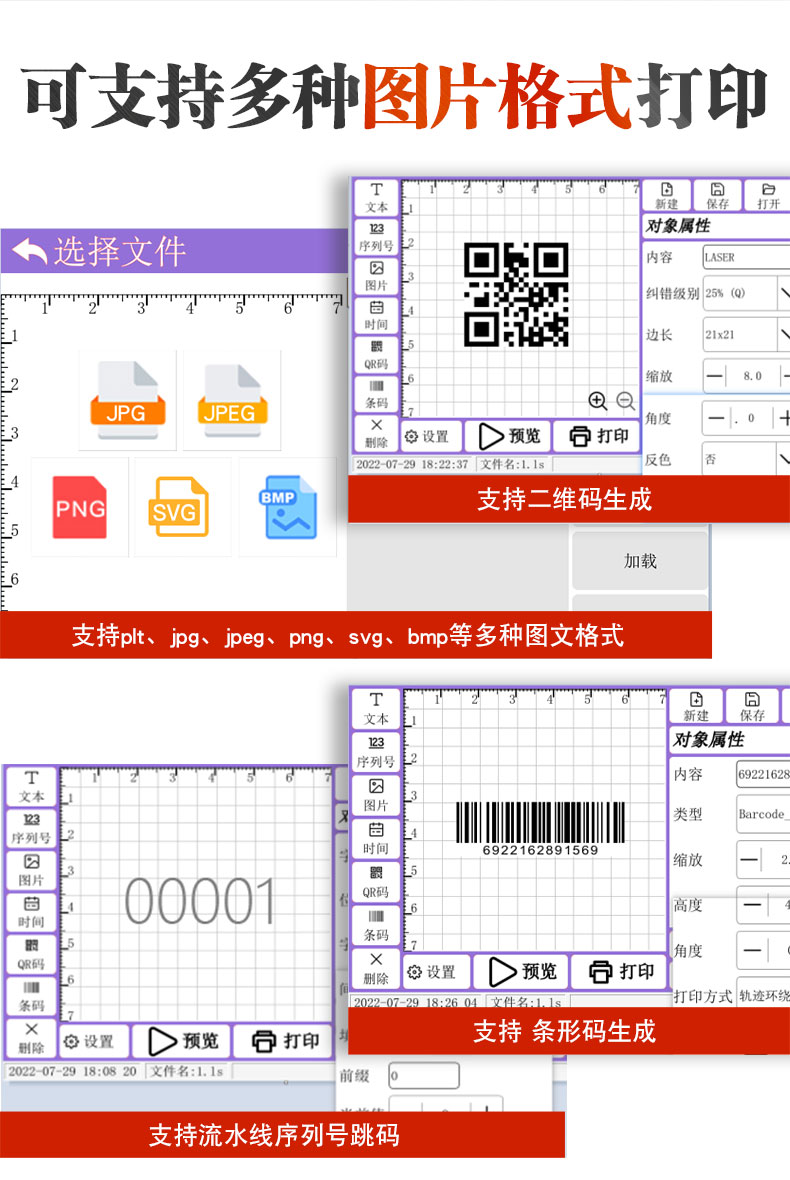Open the 类型 Barcode_ dropdown
790x1180 pixels.
(763, 814)
